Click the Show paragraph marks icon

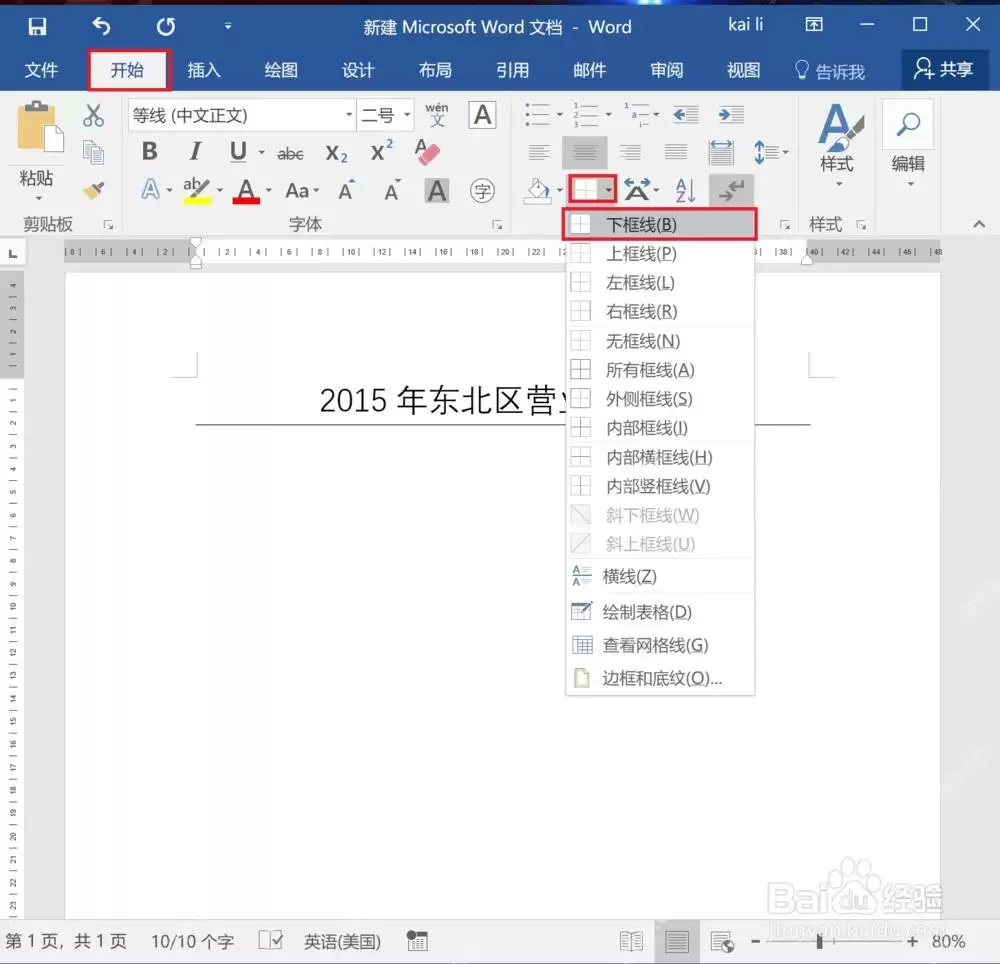point(731,190)
